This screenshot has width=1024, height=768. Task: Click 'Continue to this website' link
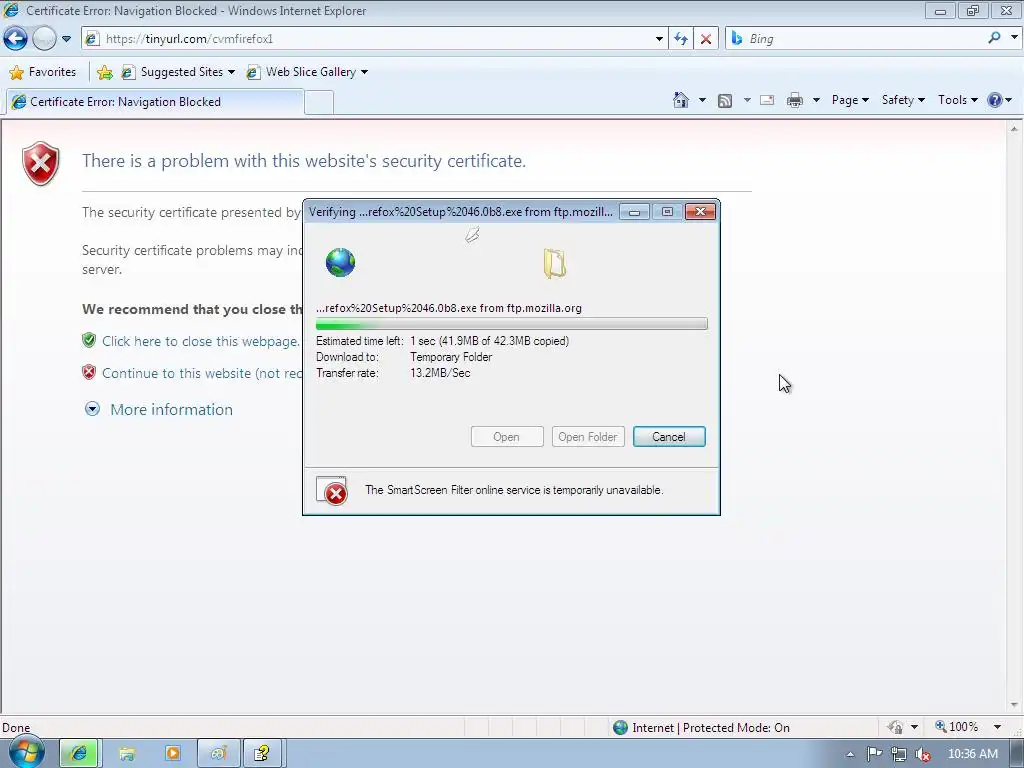pos(202,373)
